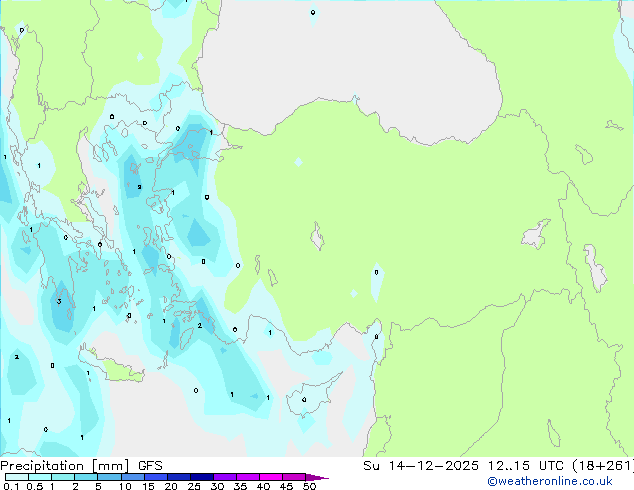Choose the 35–40 mm violet legend swatch
Image resolution: width=634 pixels, height=490 pixels.
tap(247, 477)
